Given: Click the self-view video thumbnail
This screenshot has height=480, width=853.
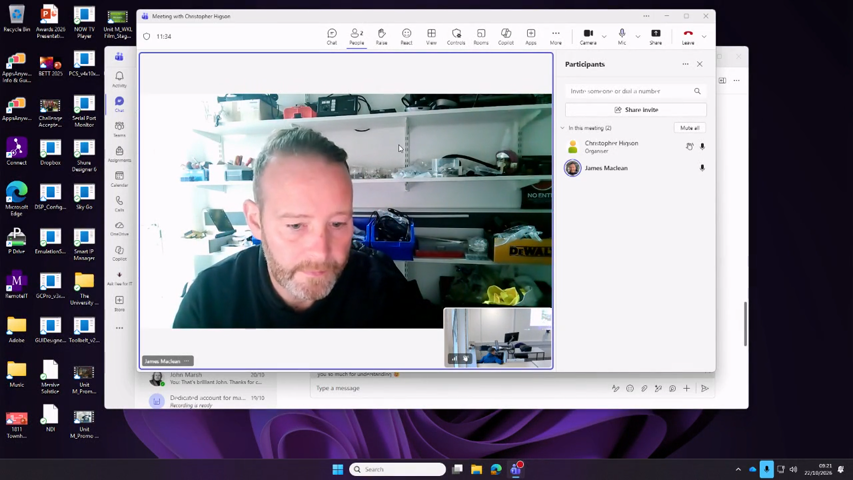Looking at the screenshot, I should point(498,338).
